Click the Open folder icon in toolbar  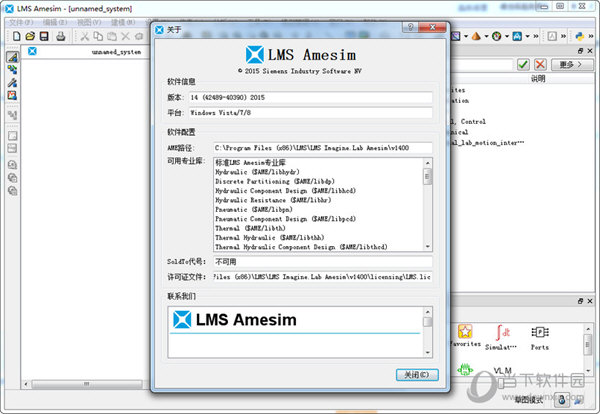coord(30,36)
